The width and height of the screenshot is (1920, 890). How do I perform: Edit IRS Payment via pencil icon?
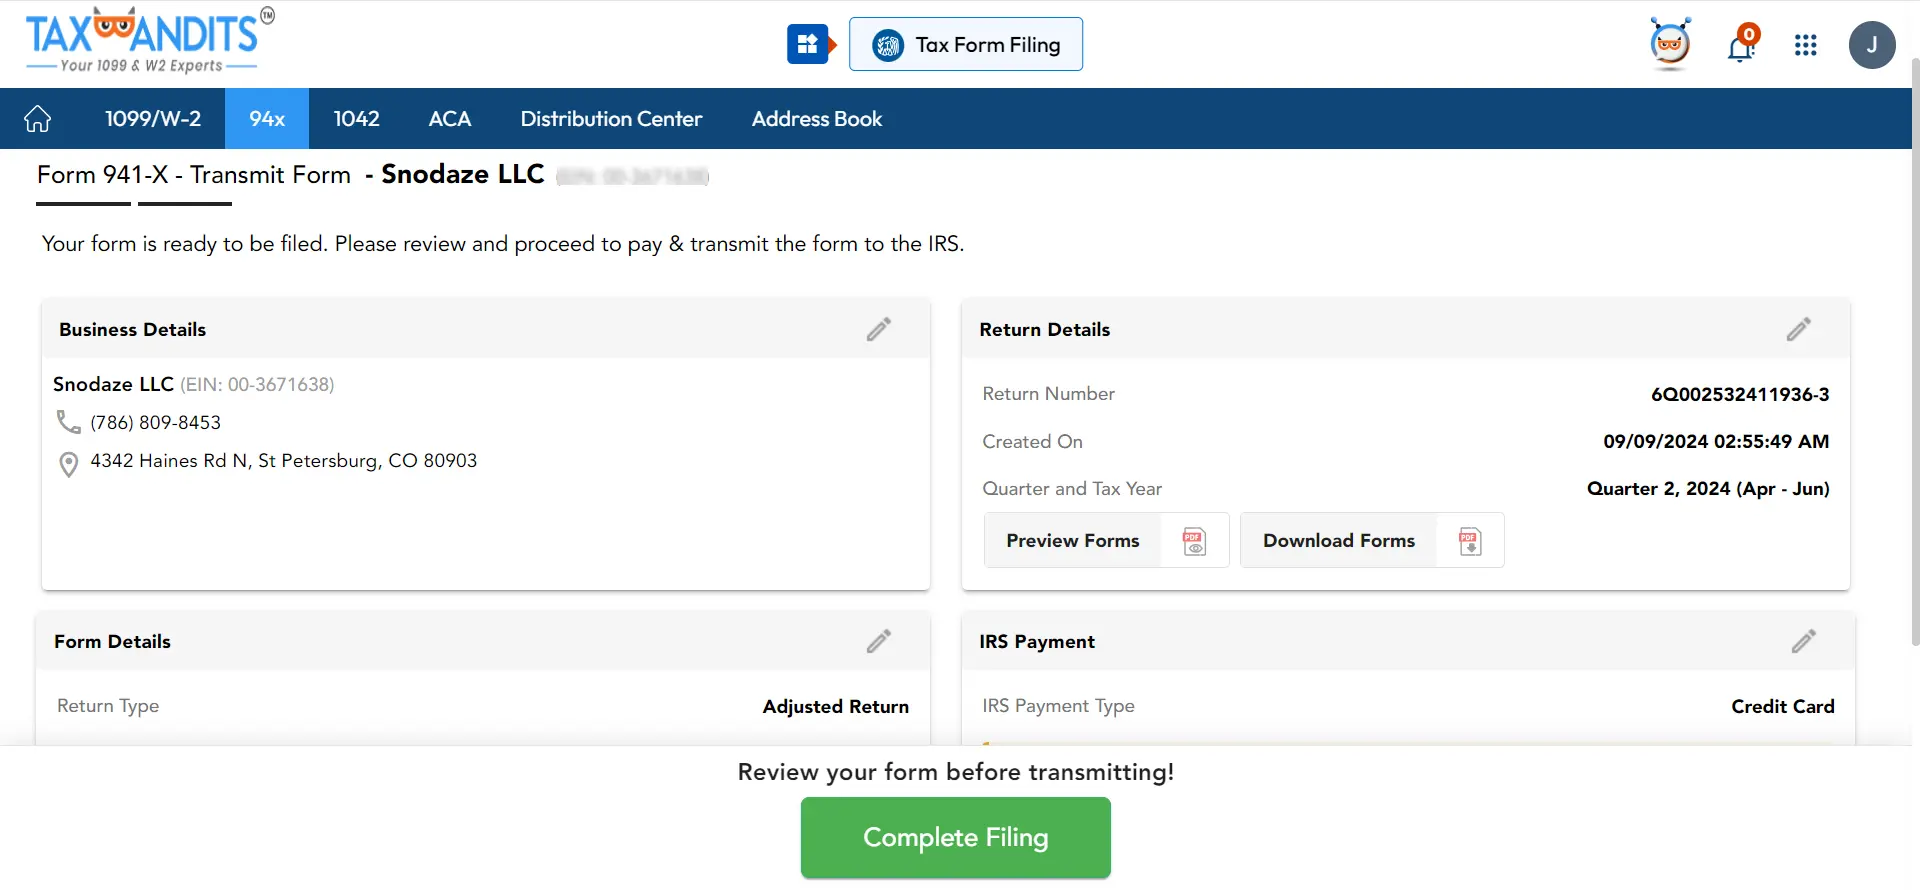coord(1803,642)
